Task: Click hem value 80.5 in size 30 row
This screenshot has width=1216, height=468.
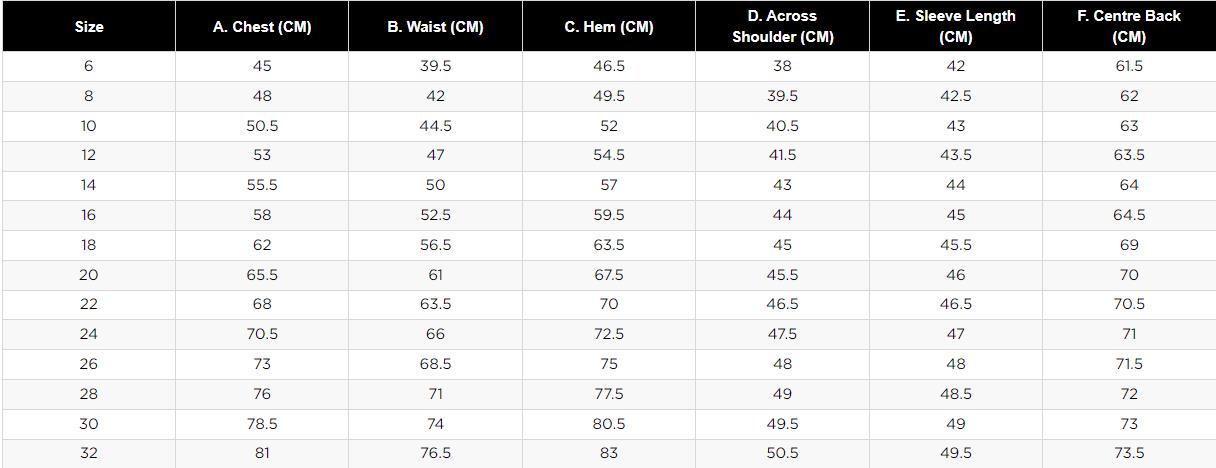Action: (x=609, y=424)
